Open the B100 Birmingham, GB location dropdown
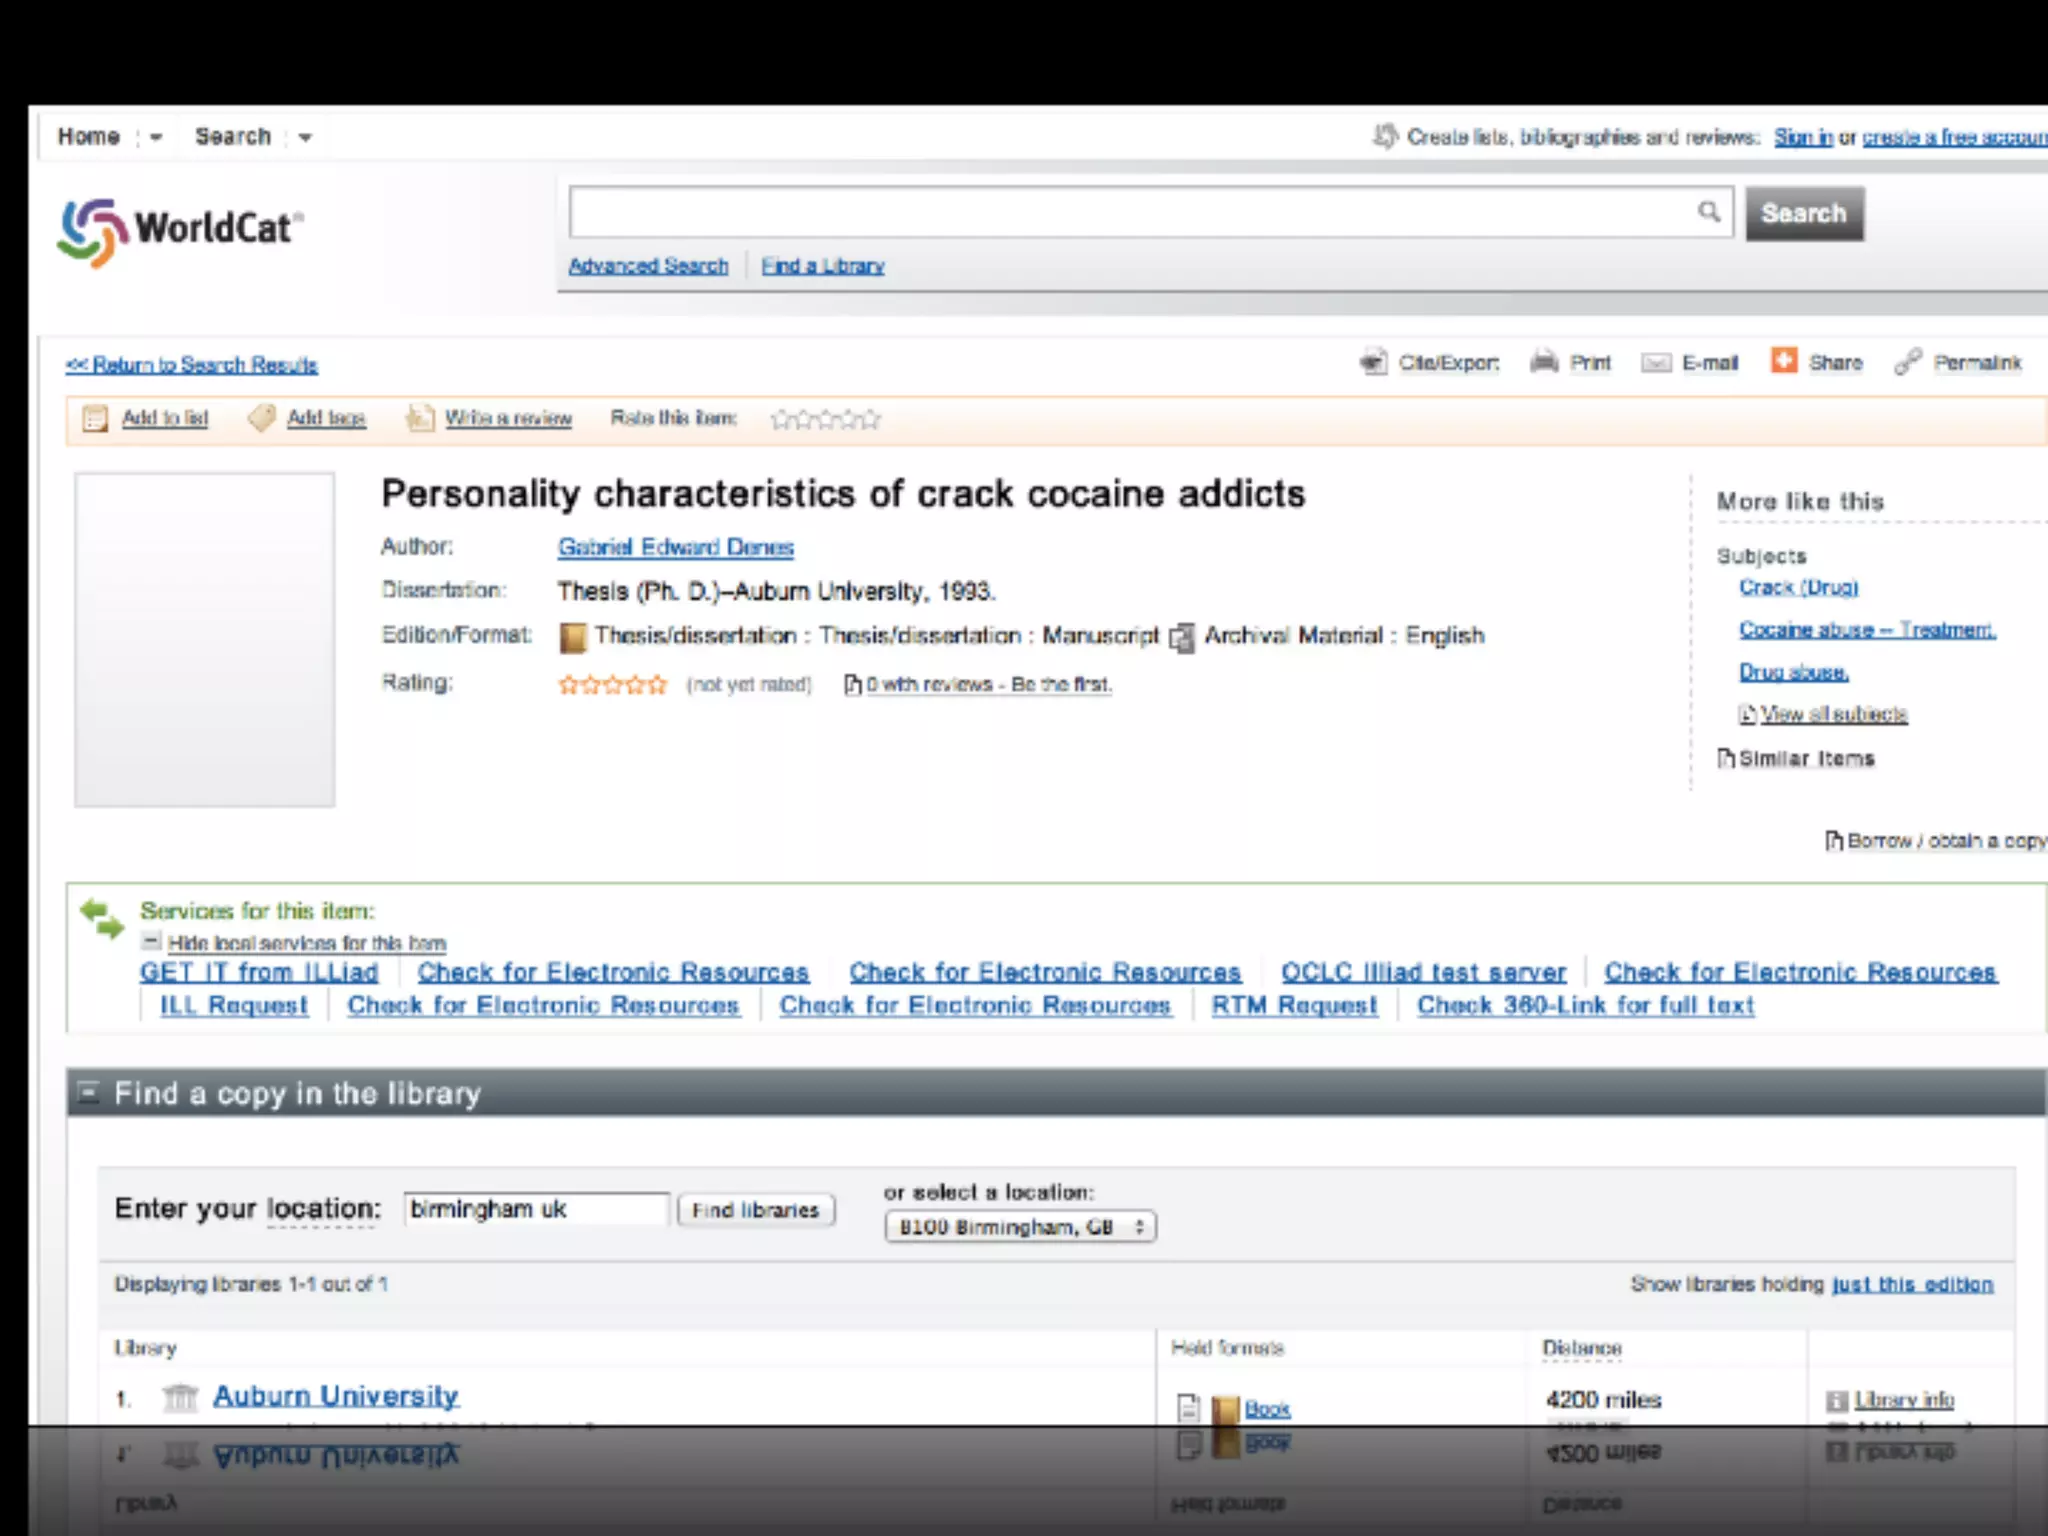 tap(1020, 1227)
